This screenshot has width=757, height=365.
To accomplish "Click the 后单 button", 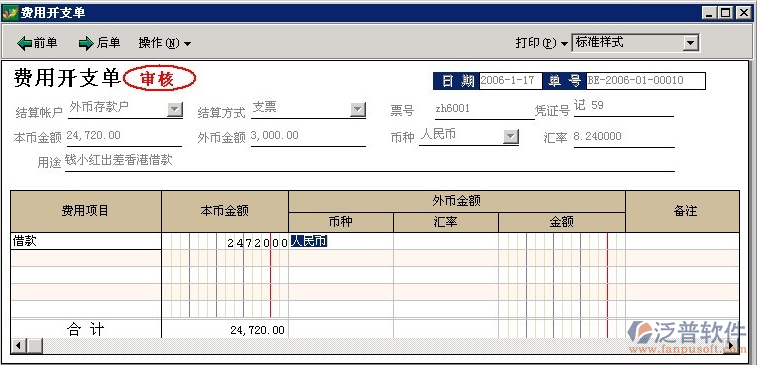I will (99, 43).
